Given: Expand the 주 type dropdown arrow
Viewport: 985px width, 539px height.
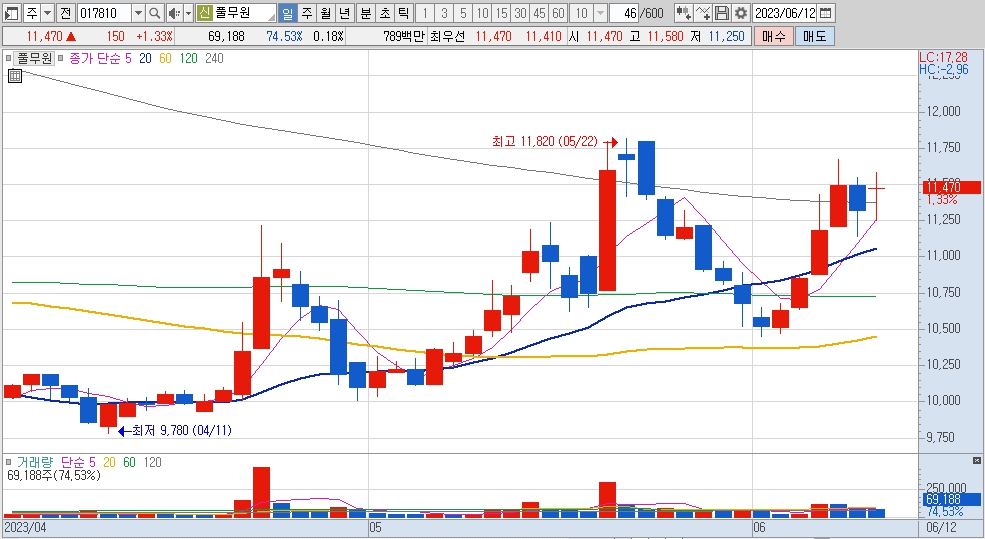Looking at the screenshot, I should (47, 13).
